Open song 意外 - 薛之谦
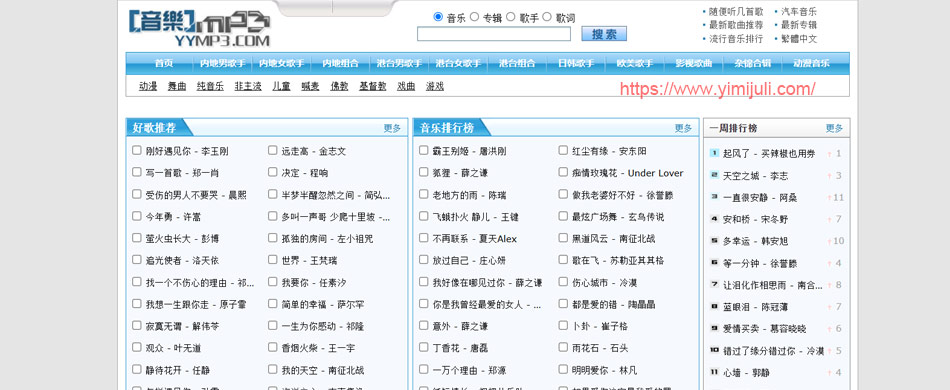The image size is (950, 390). [460, 326]
